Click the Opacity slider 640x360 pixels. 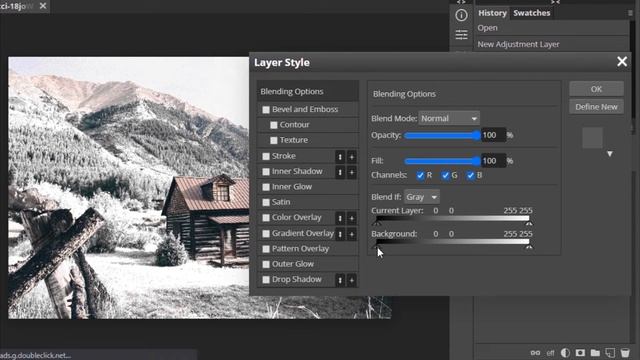click(x=442, y=136)
